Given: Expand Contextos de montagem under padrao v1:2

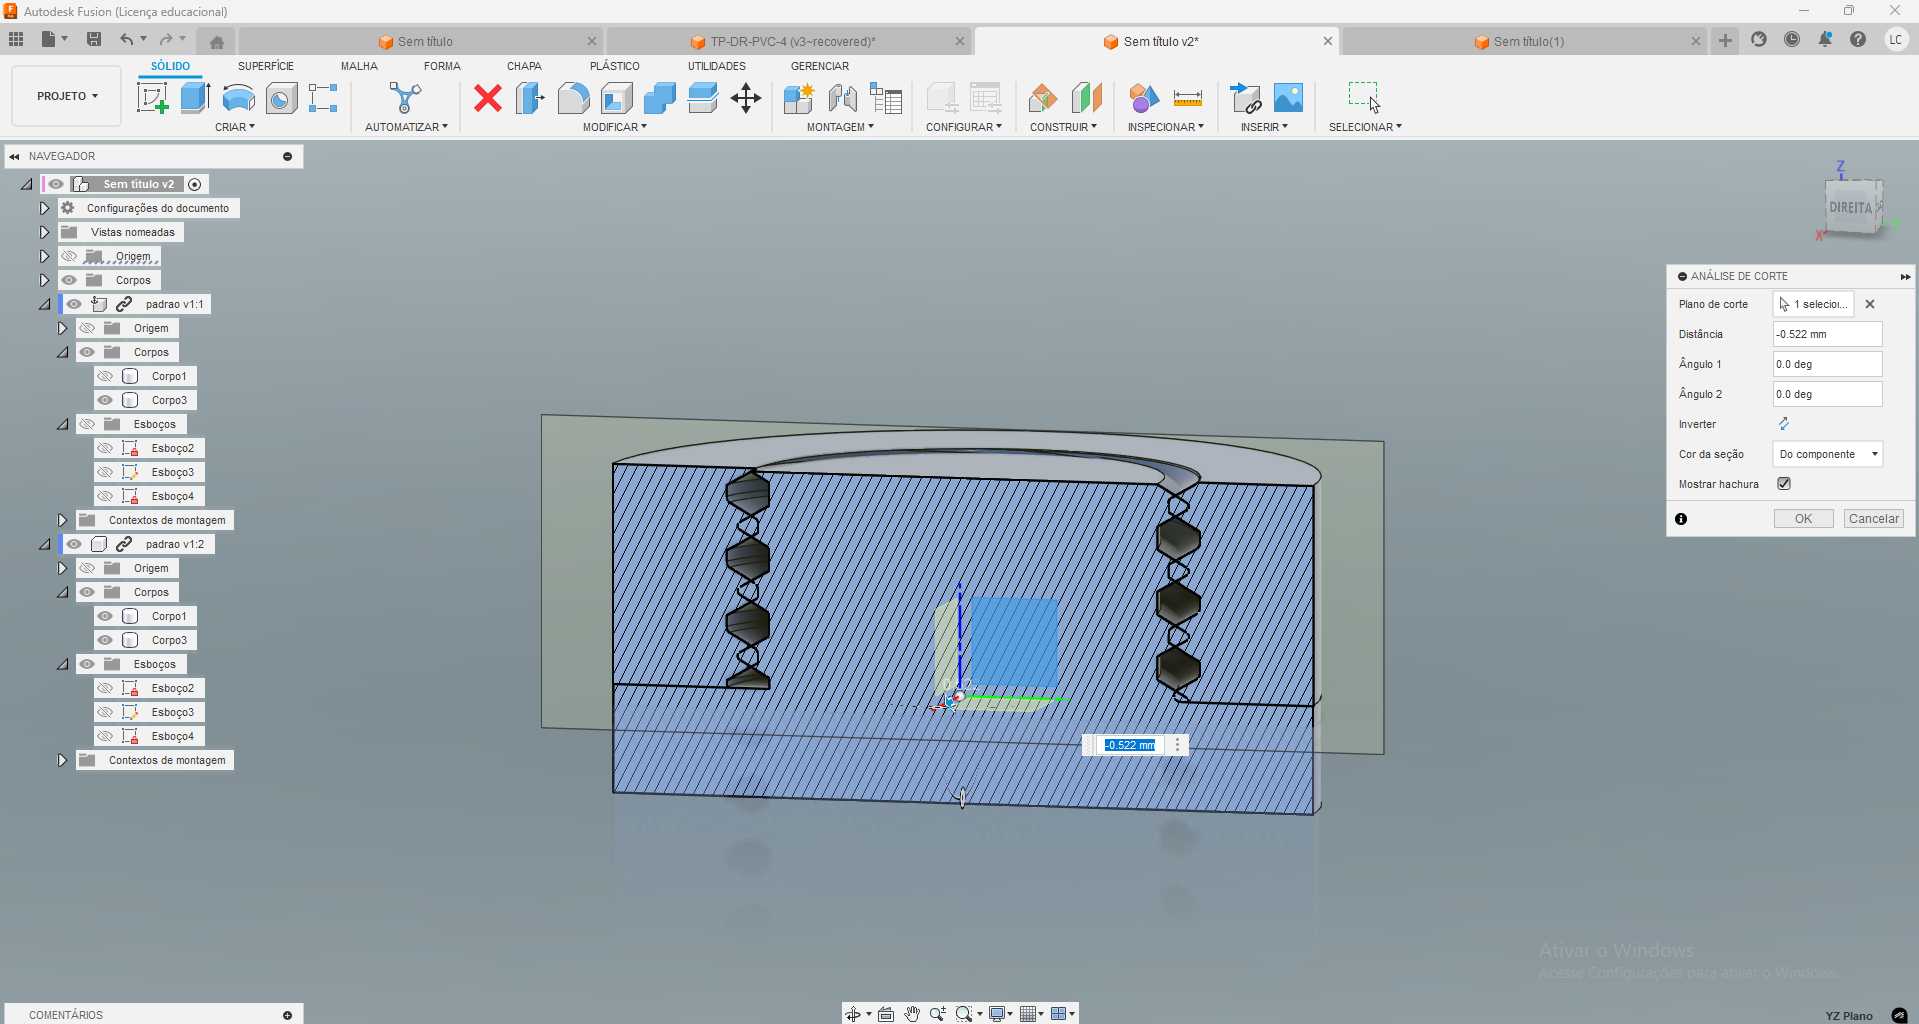Looking at the screenshot, I should (62, 760).
